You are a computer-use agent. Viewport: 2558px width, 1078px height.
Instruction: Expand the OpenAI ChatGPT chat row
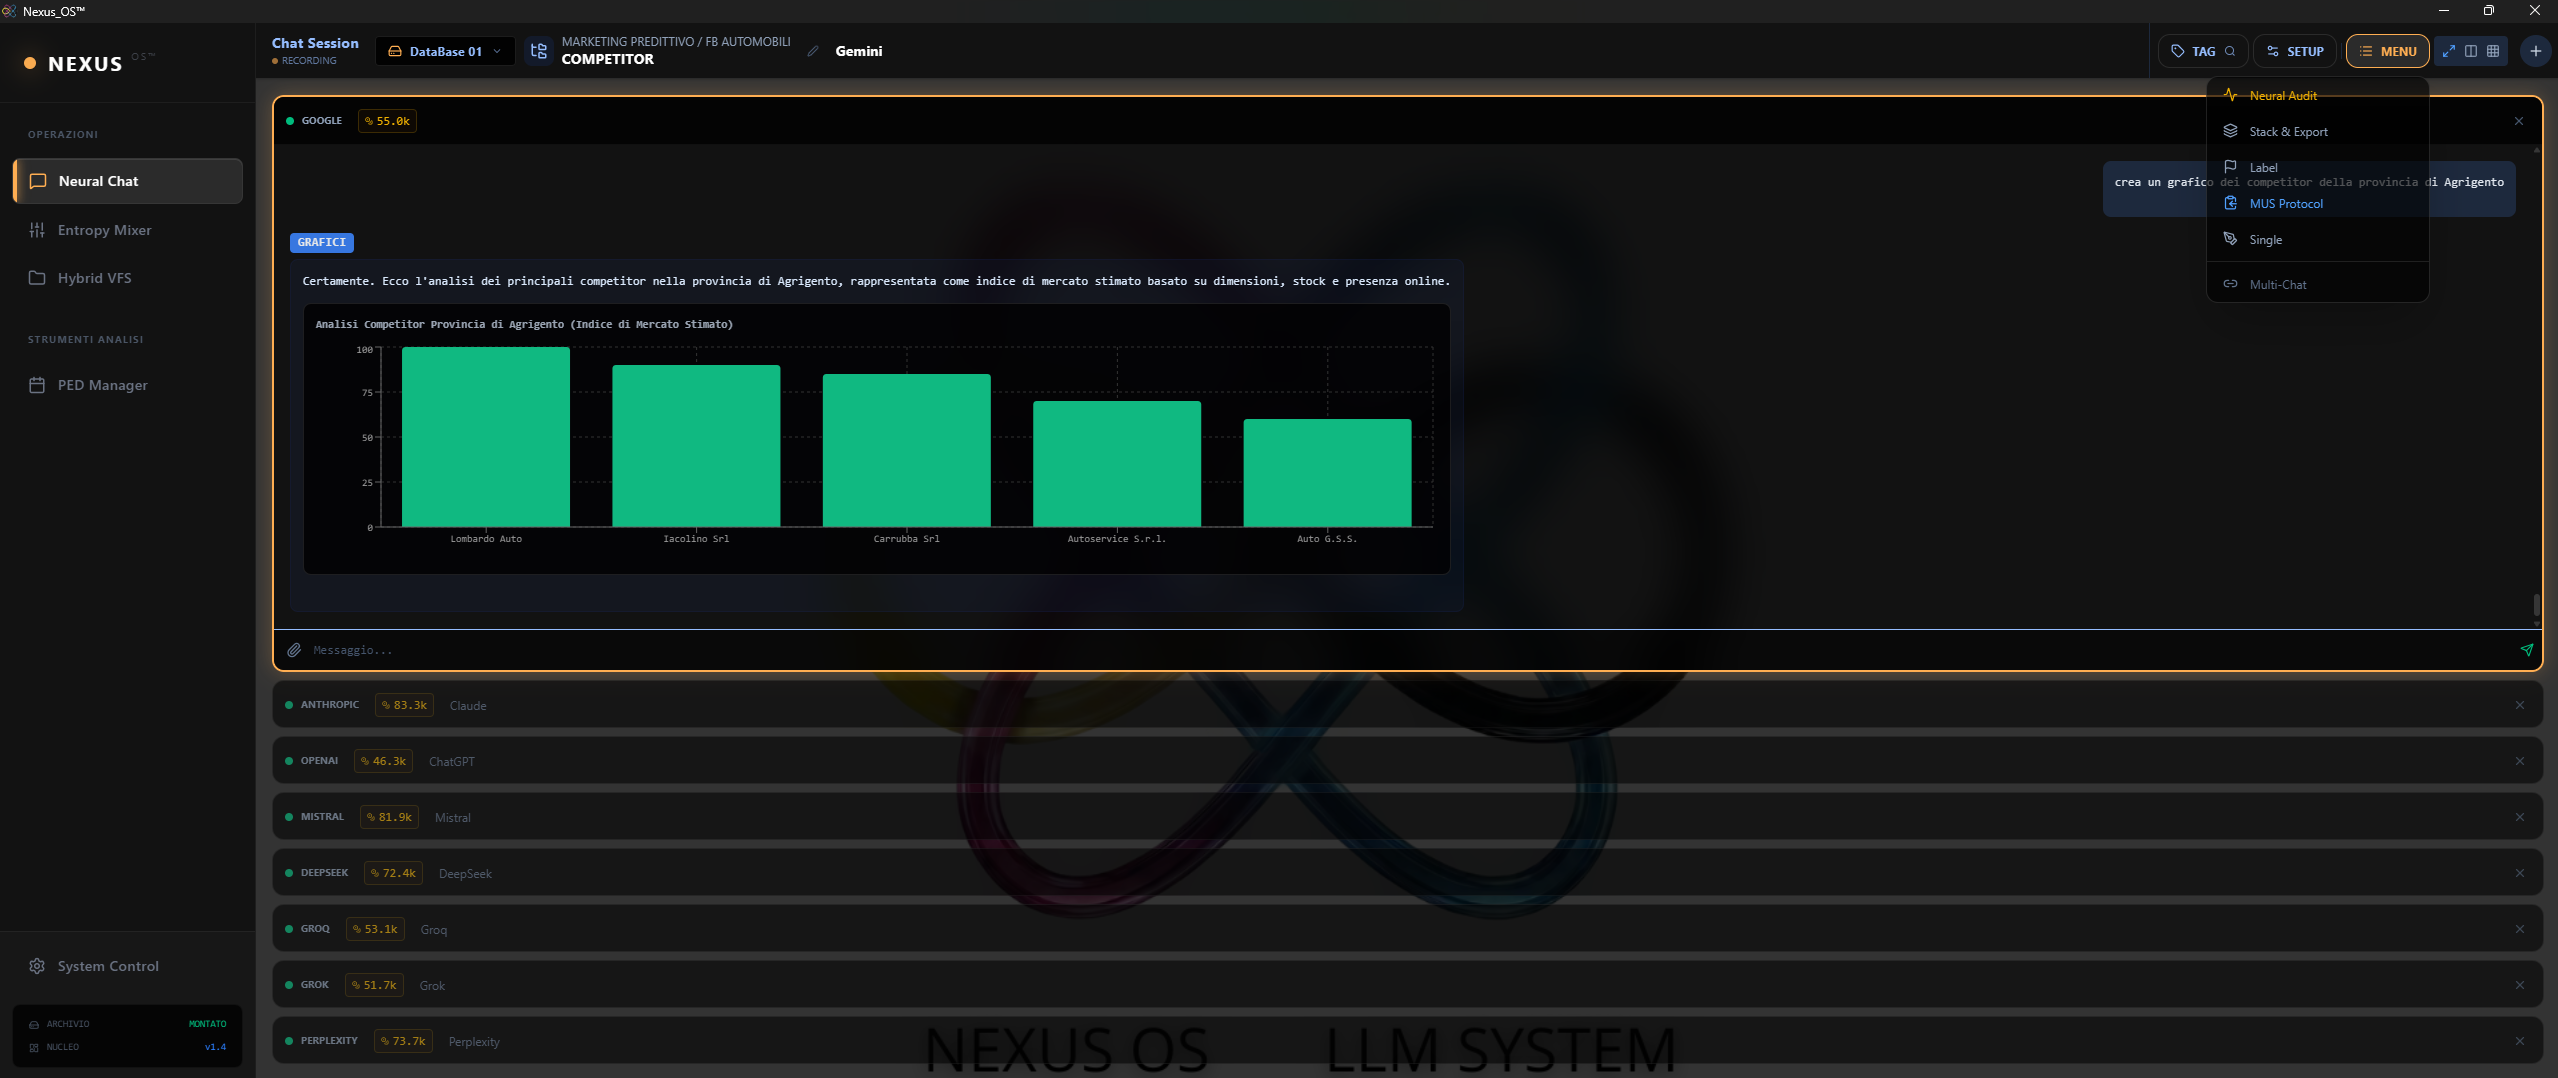click(x=1407, y=761)
